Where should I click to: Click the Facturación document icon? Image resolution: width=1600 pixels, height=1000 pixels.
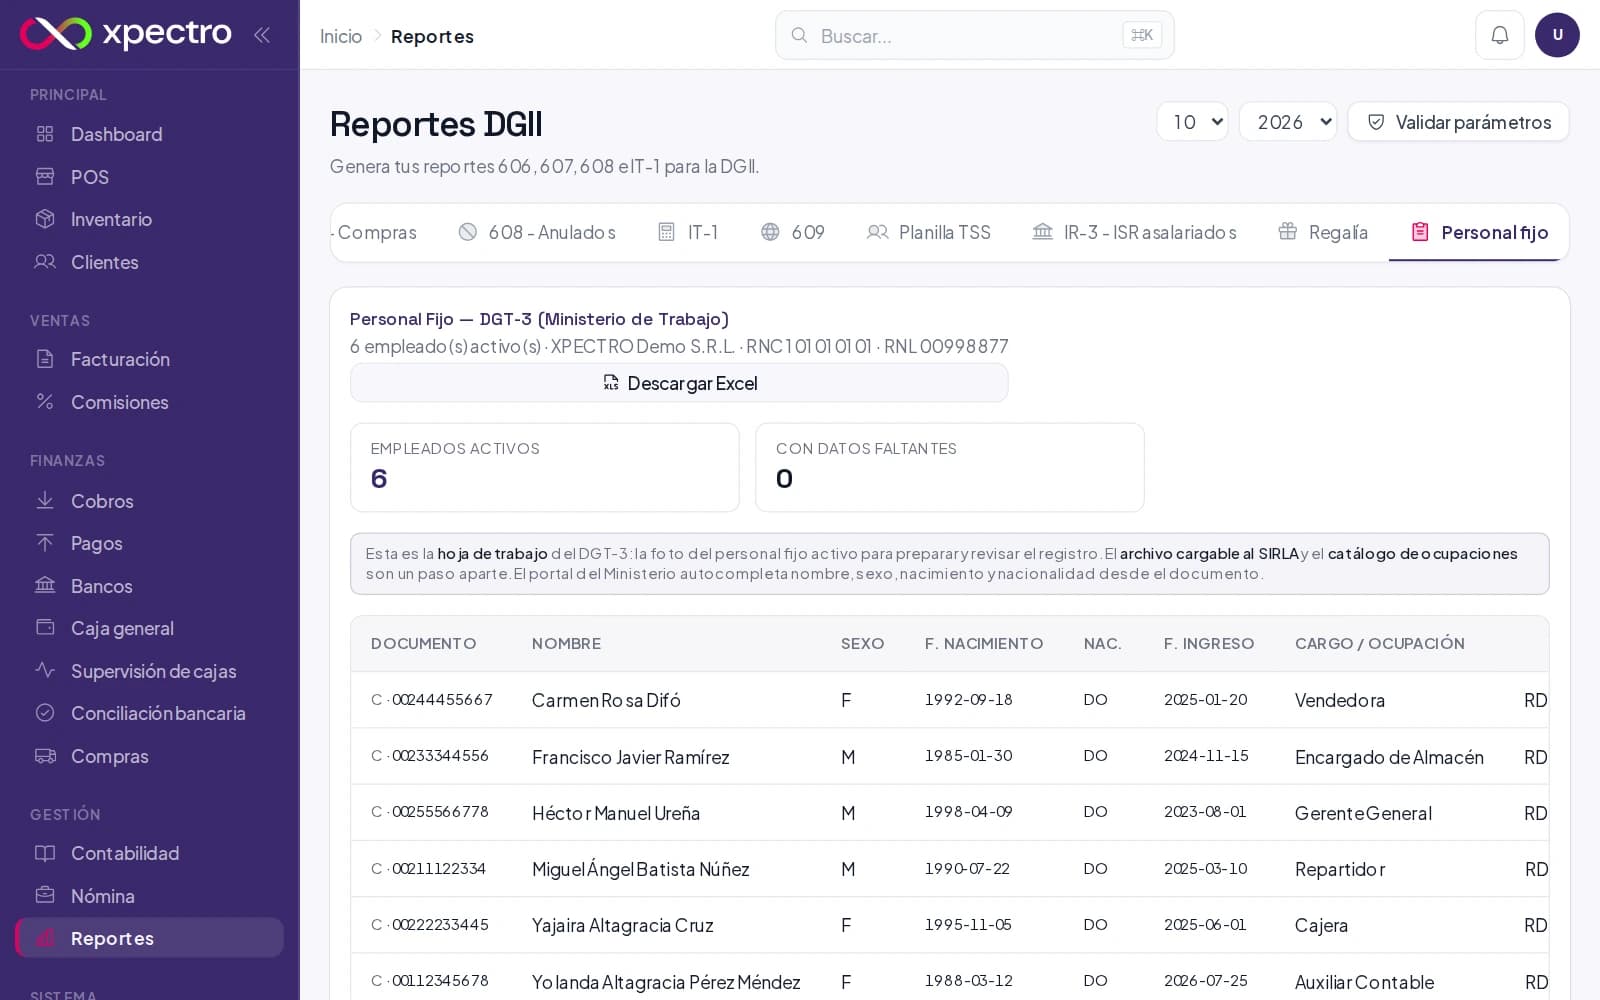(x=45, y=358)
